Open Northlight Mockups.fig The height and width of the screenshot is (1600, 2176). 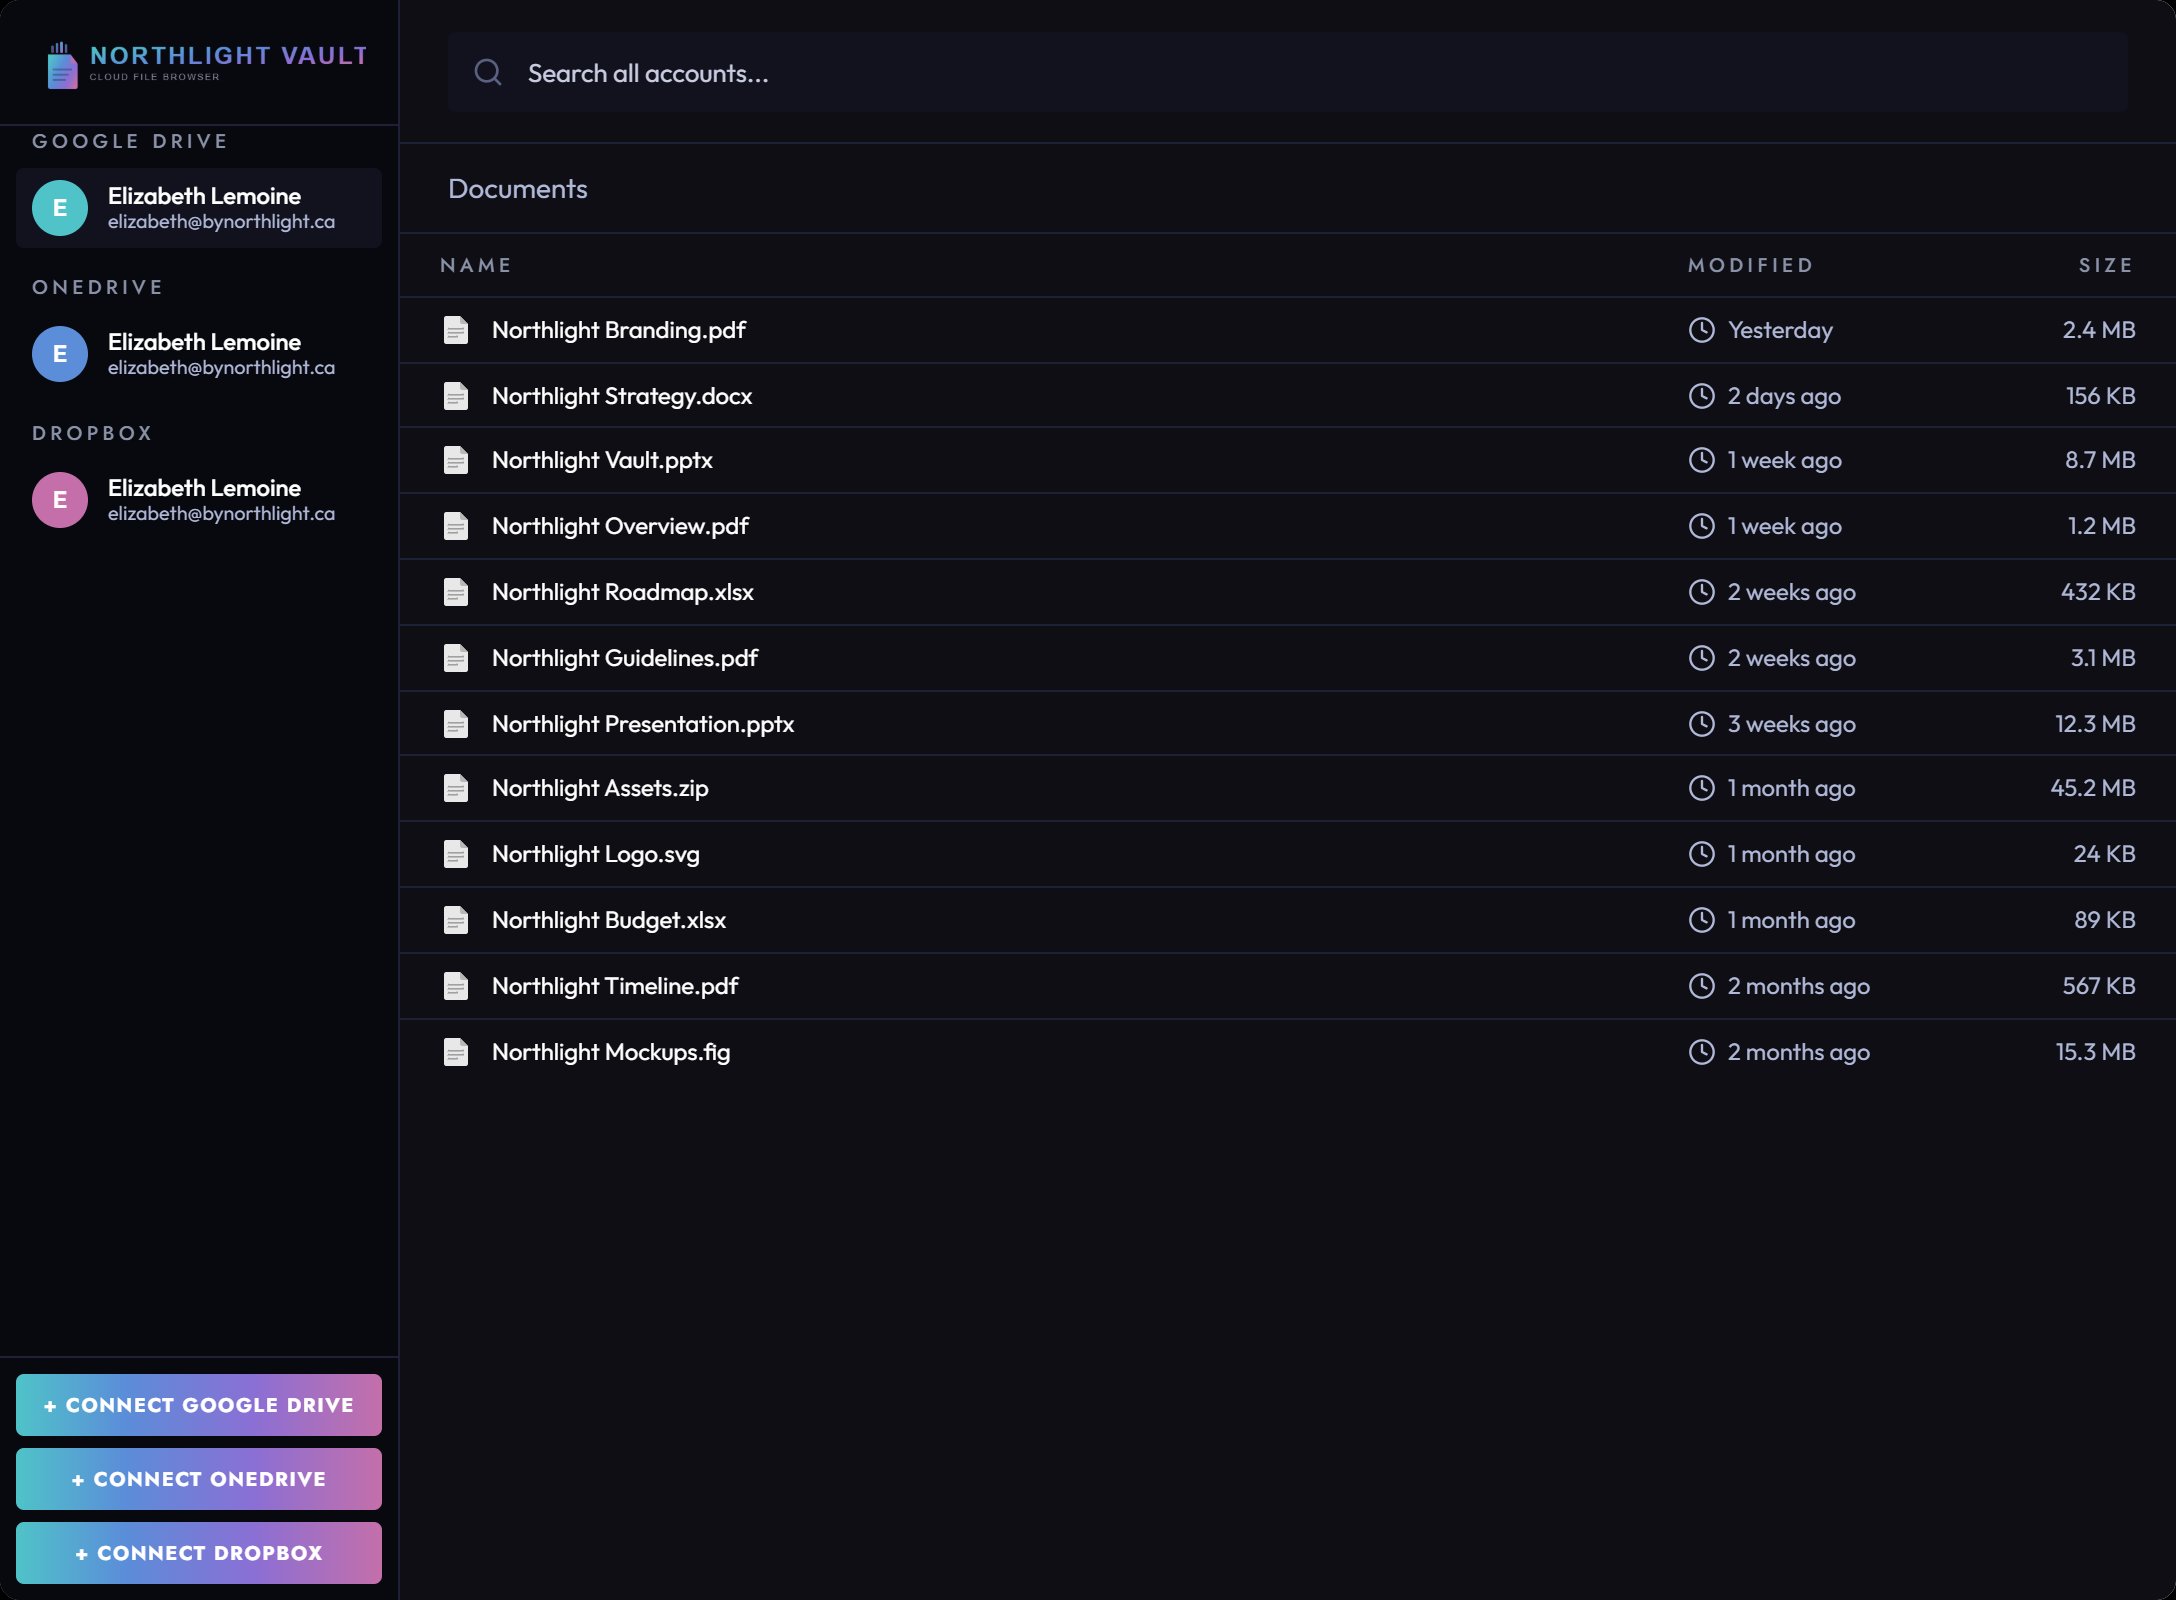coord(611,1052)
